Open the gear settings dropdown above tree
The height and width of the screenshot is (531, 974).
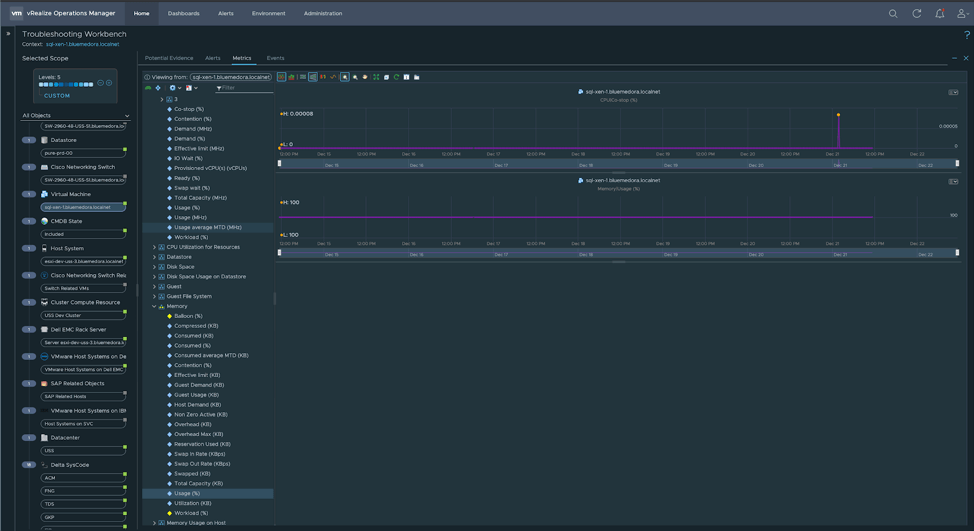175,88
